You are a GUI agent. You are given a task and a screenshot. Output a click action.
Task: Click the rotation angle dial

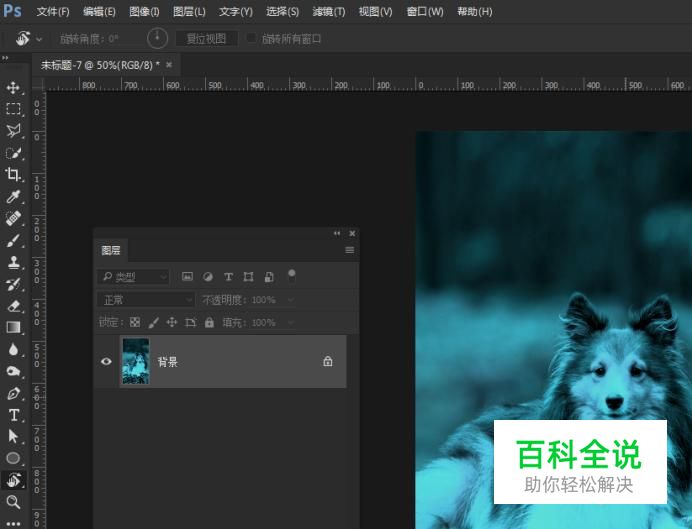[x=157, y=38]
